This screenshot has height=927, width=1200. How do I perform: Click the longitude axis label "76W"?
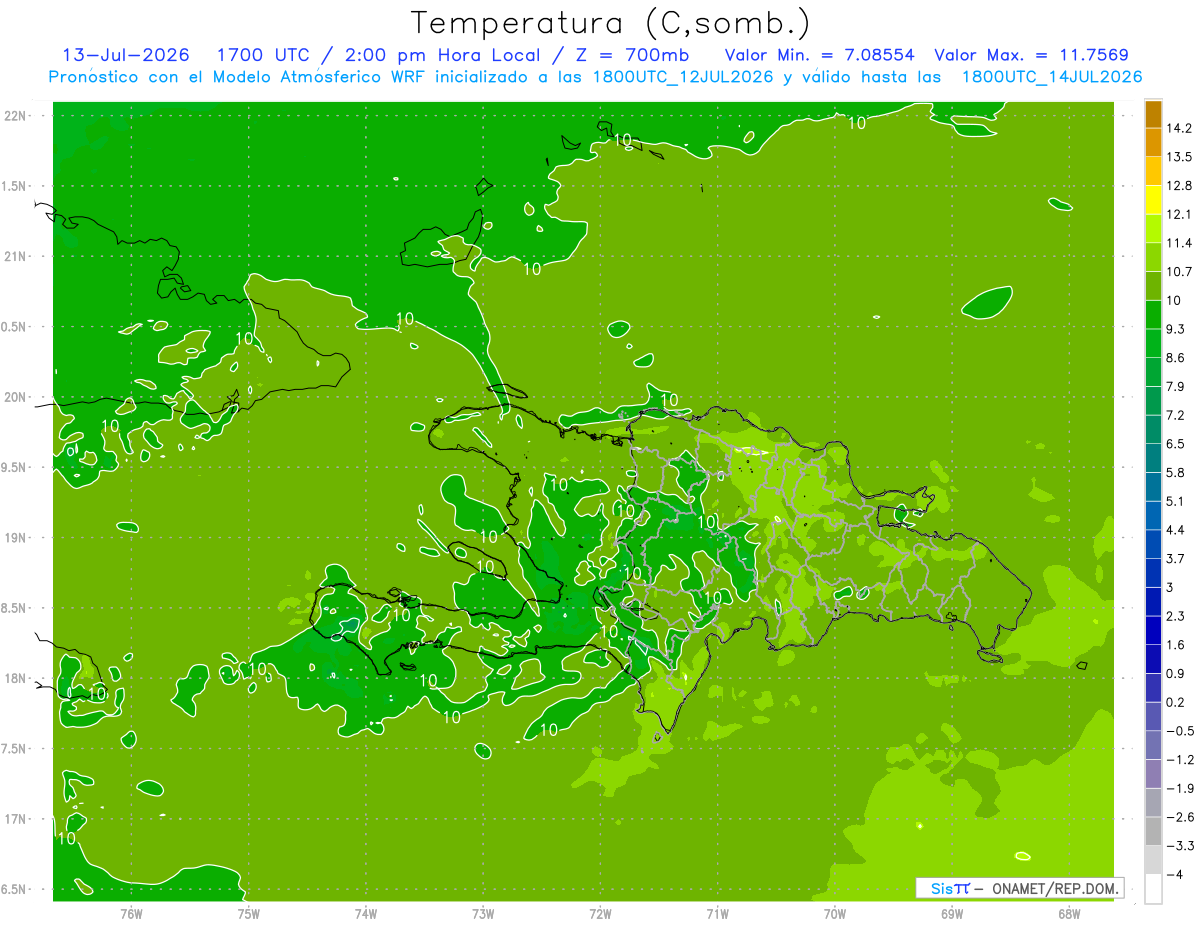tap(131, 914)
